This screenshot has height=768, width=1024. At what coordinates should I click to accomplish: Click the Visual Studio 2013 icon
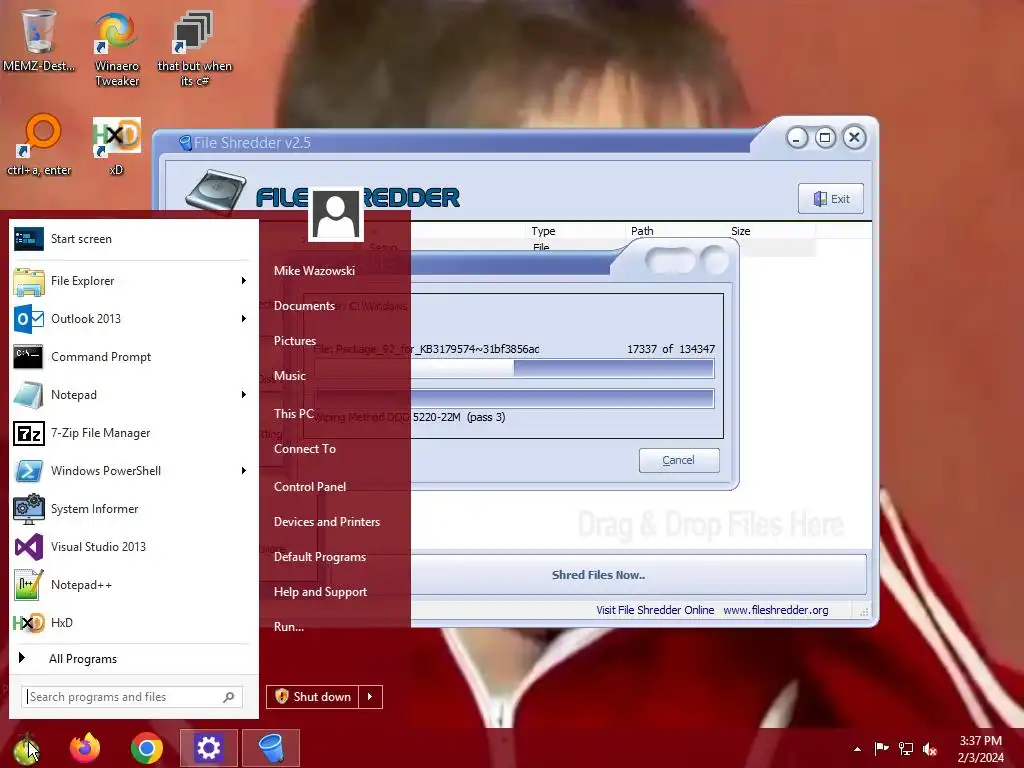point(29,547)
